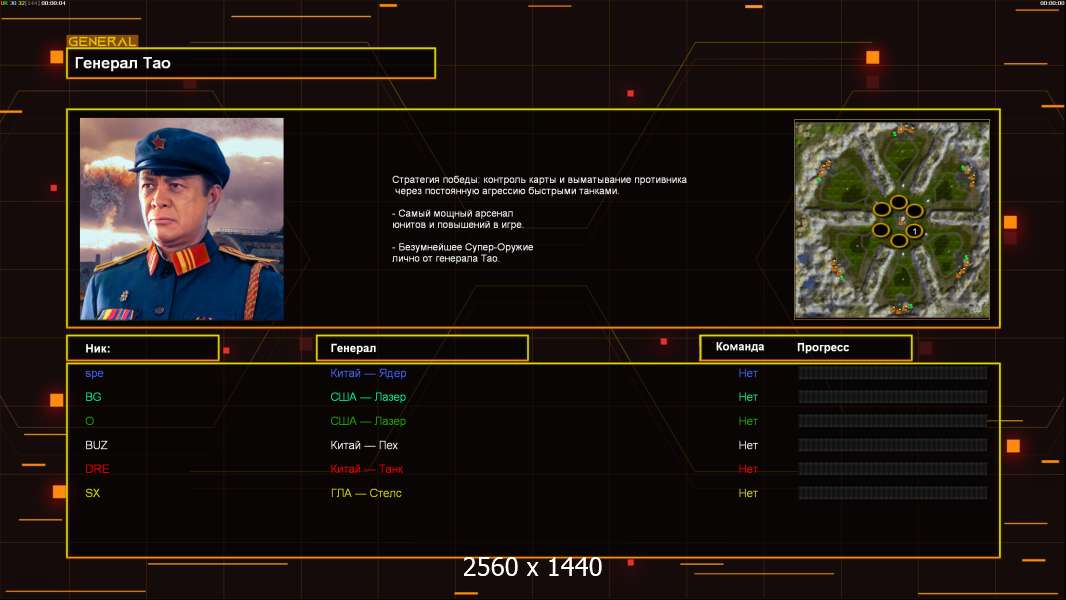Click the loading progress bar for spe
Screen dimensions: 1066x600
pyautogui.click(x=893, y=372)
